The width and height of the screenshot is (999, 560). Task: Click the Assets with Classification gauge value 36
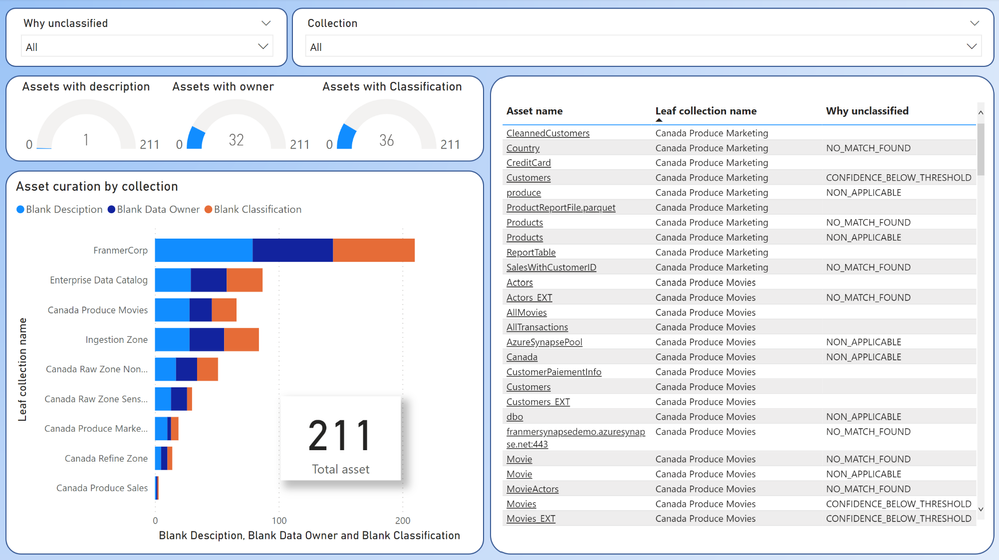click(x=387, y=140)
